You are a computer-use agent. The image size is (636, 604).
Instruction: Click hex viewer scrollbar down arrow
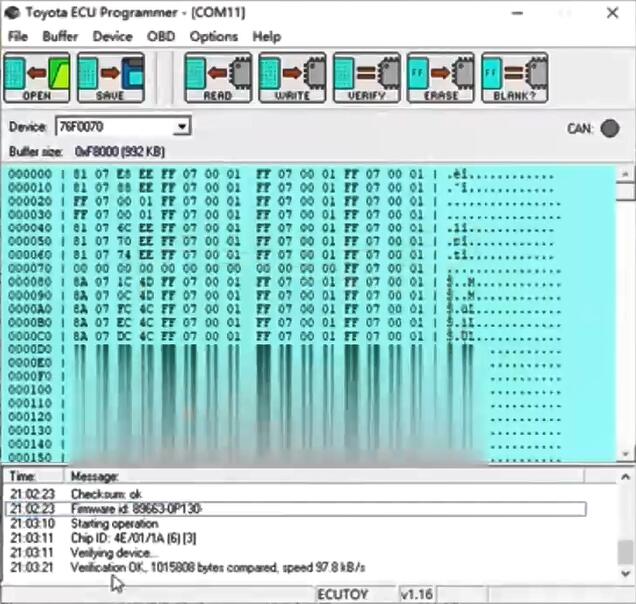point(625,454)
